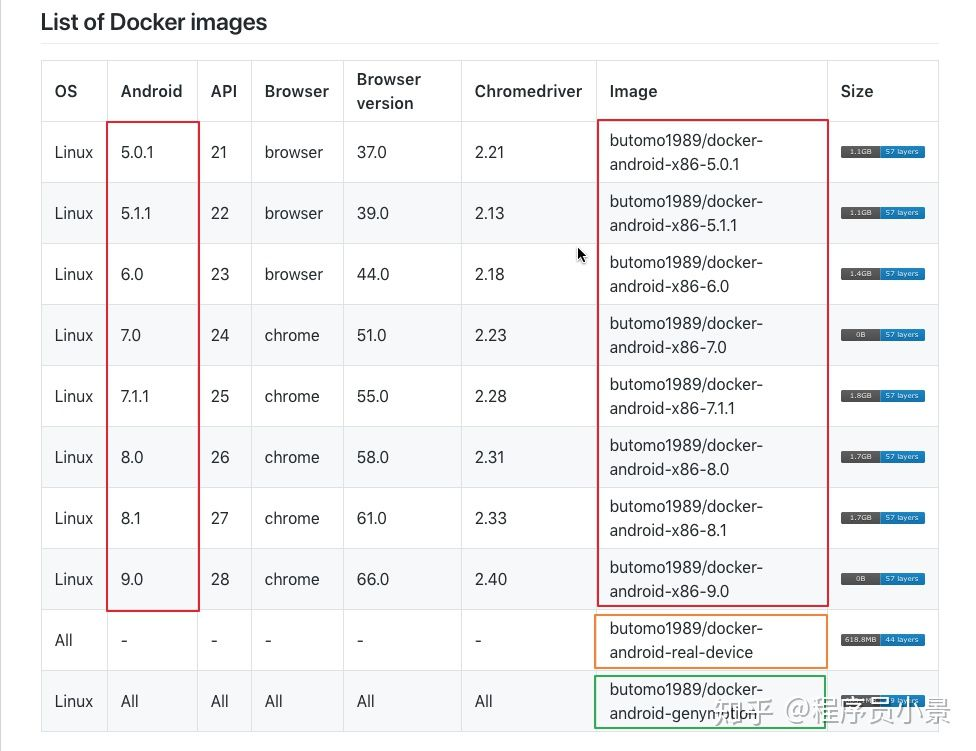Screen dimensions: 976x751
Task: Click the Chromedriver column header
Action: pos(528,91)
